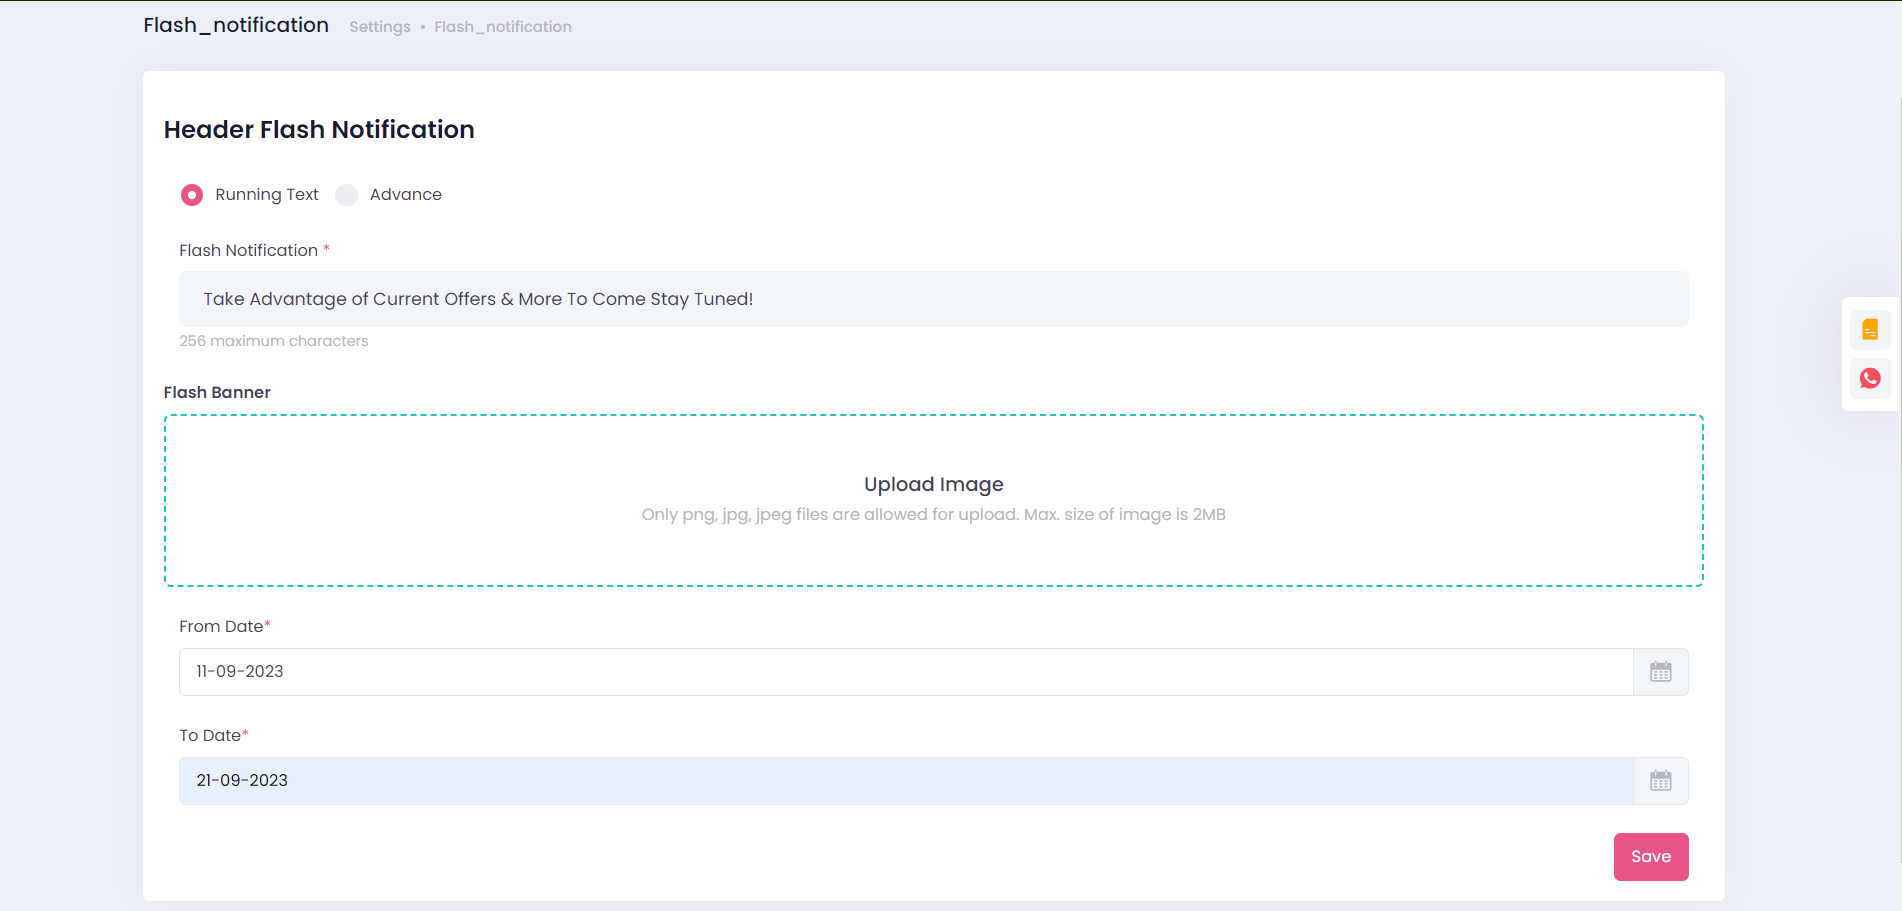
Task: Click the Upload Image drop zone
Action: 934,500
